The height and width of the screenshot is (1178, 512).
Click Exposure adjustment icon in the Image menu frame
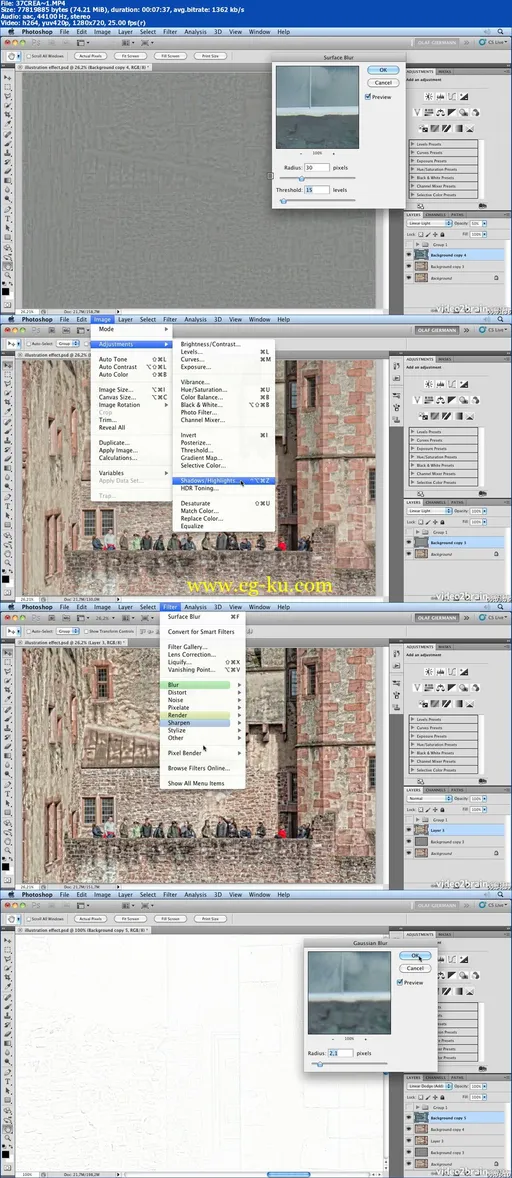(464, 384)
